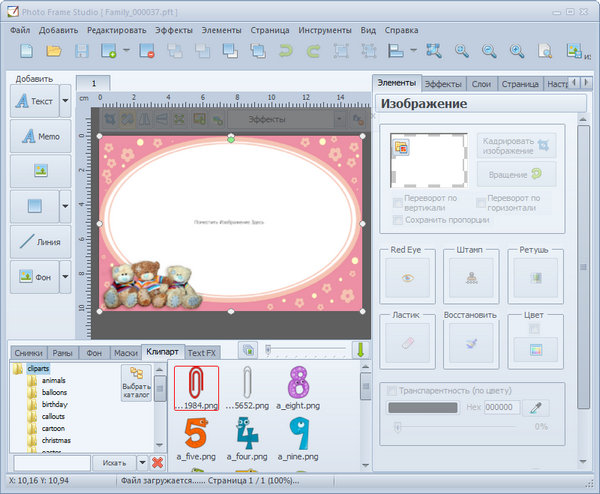Image resolution: width=600 pixels, height=494 pixels.
Task: Open the Эффекты menu in menu bar
Action: coord(174,30)
